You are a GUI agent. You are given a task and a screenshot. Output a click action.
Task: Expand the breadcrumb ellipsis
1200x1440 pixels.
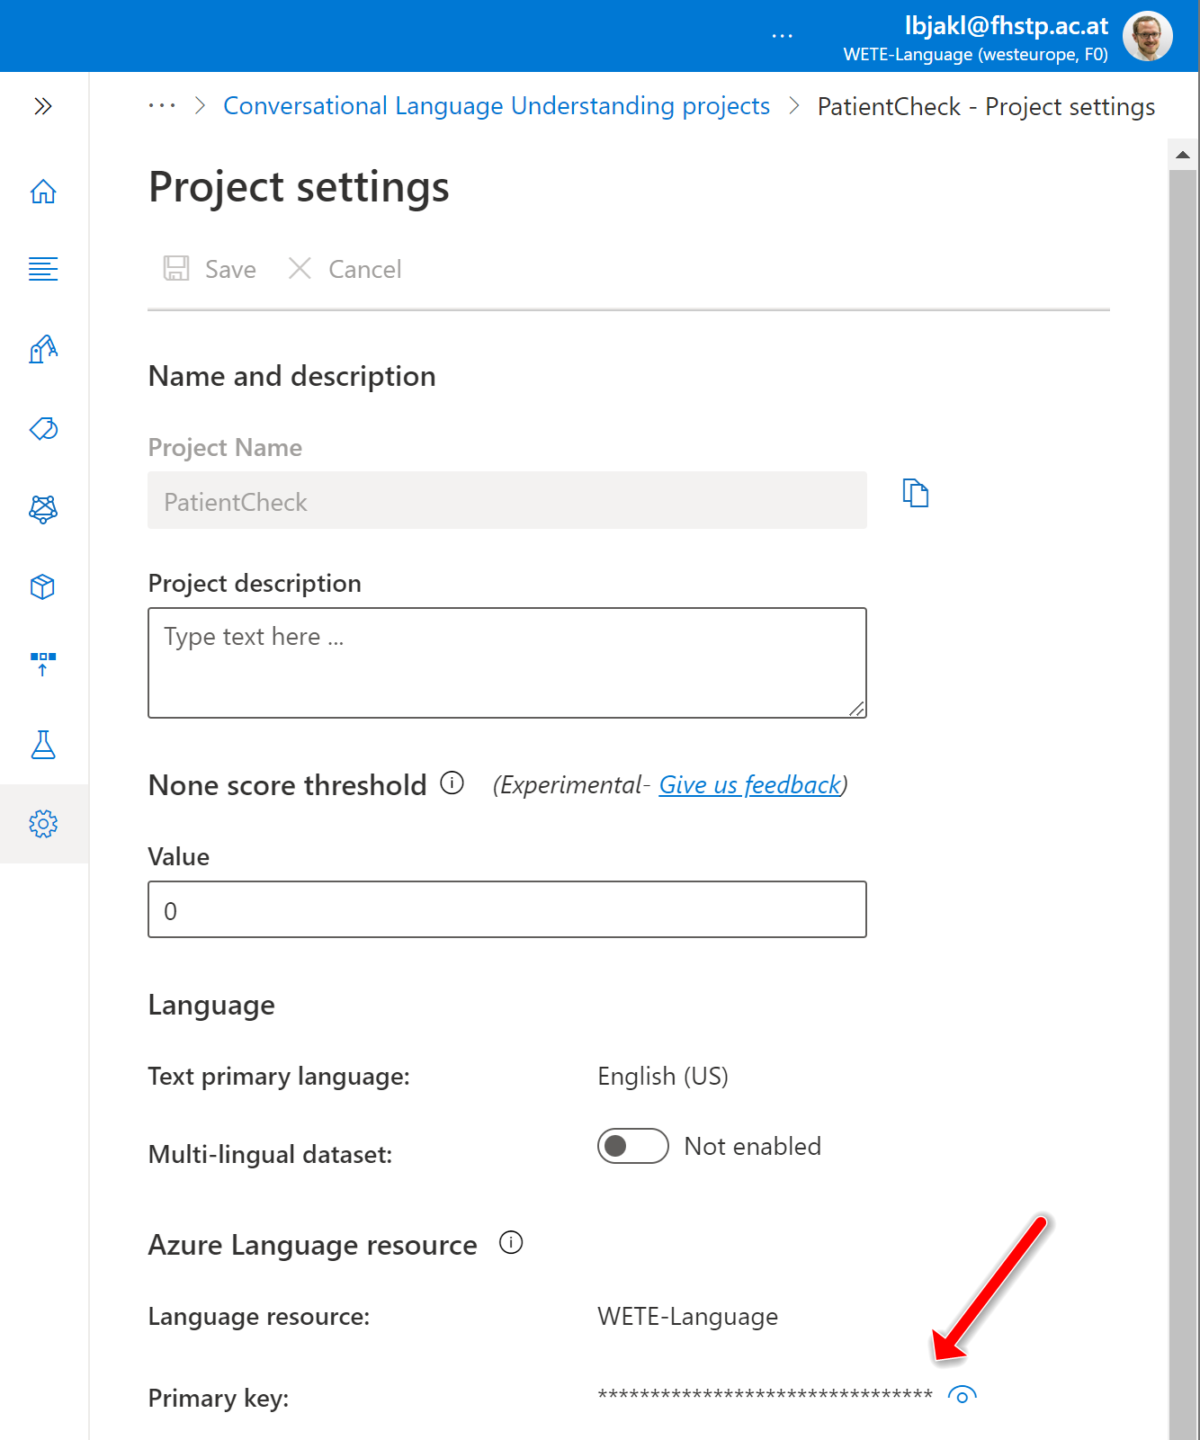(162, 106)
